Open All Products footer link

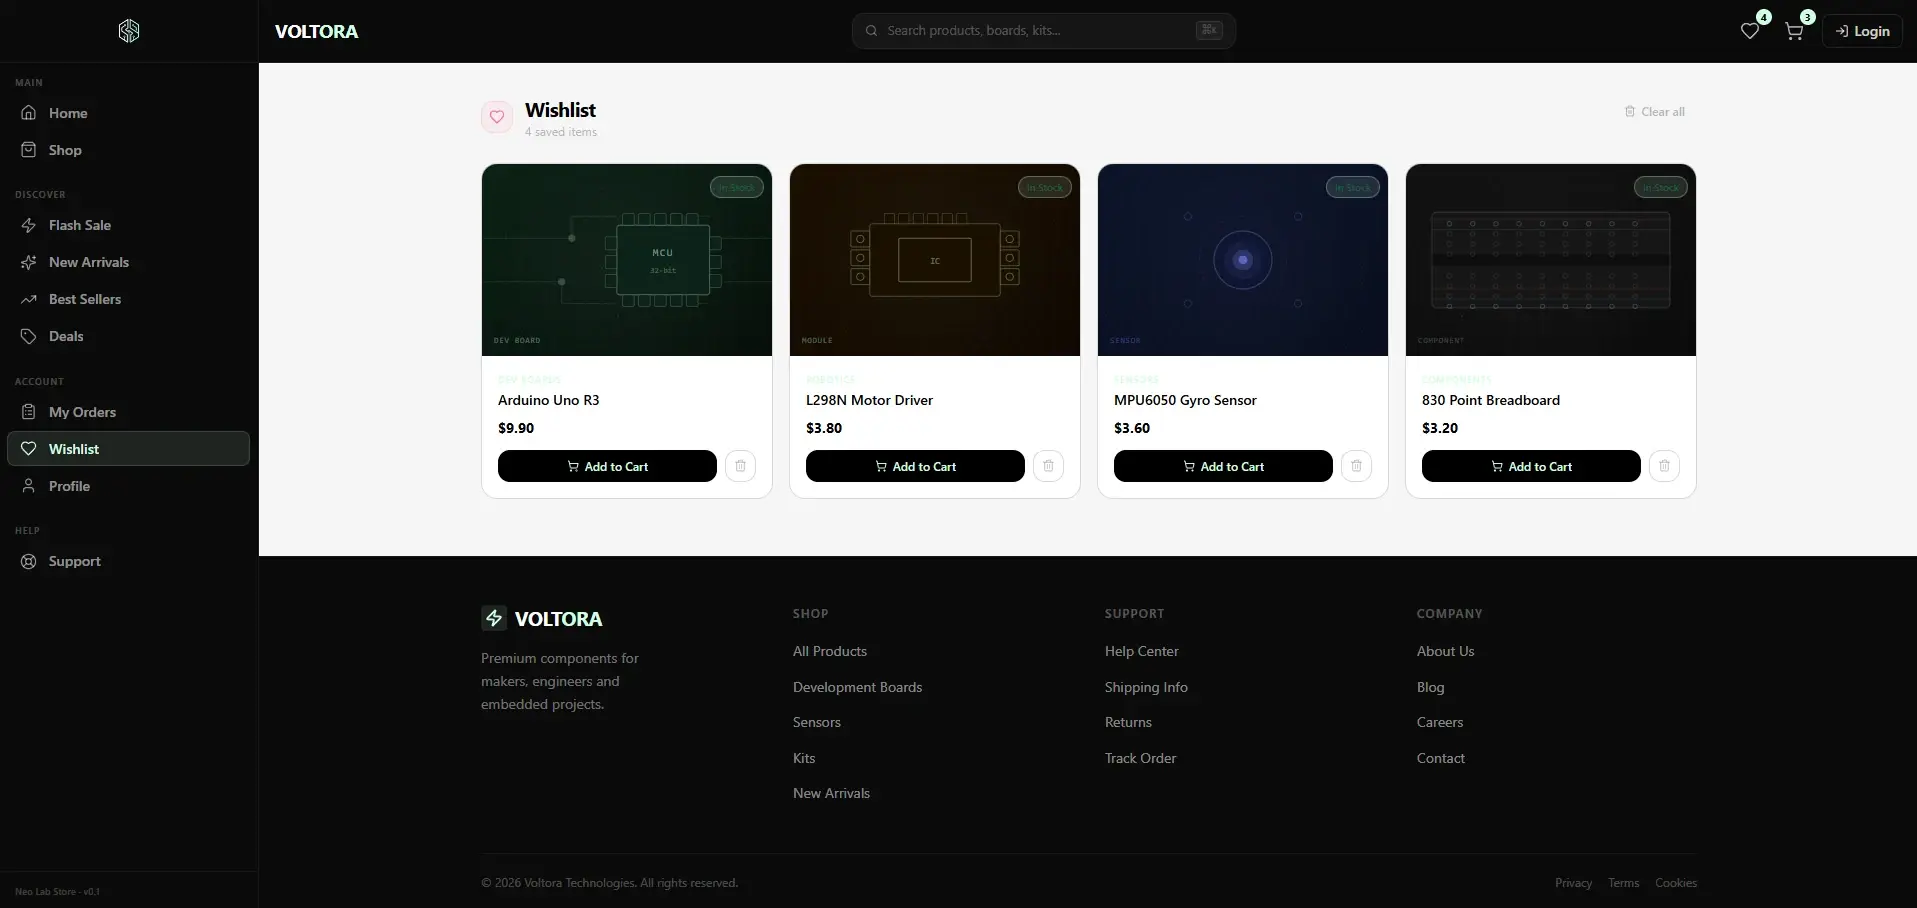(830, 651)
